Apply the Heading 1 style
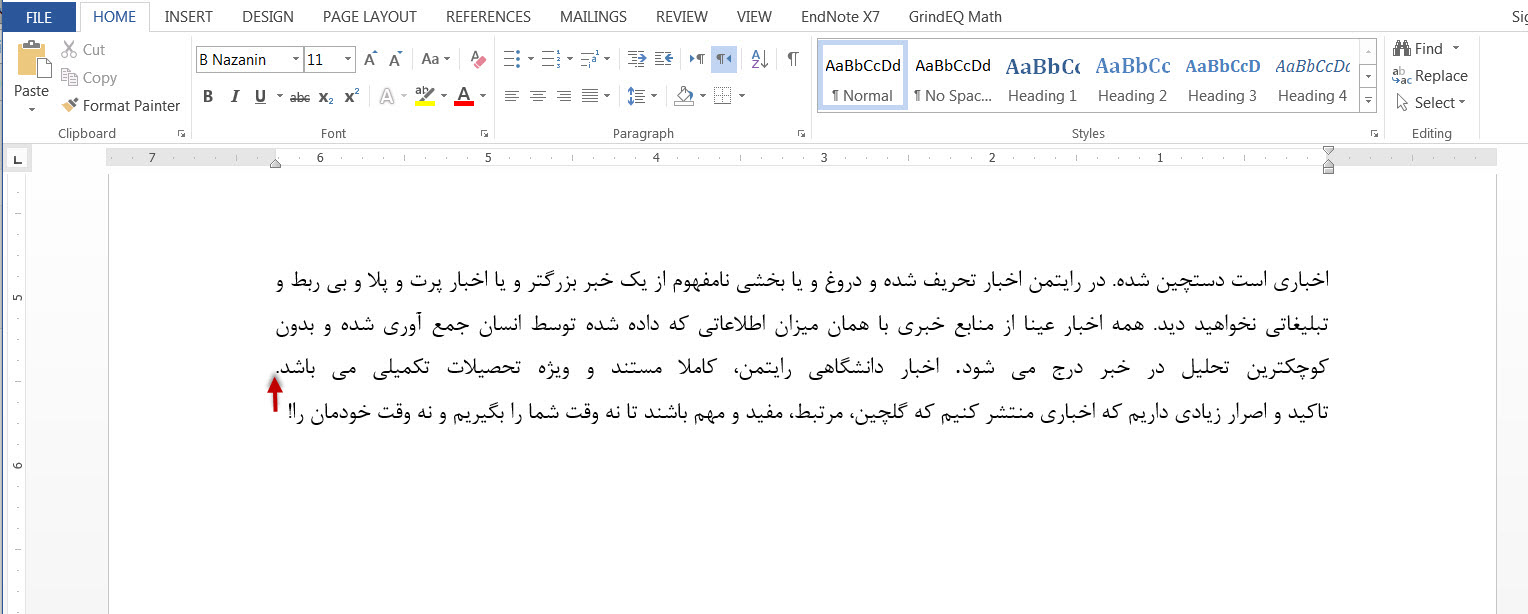The width and height of the screenshot is (1528, 614). [1042, 76]
